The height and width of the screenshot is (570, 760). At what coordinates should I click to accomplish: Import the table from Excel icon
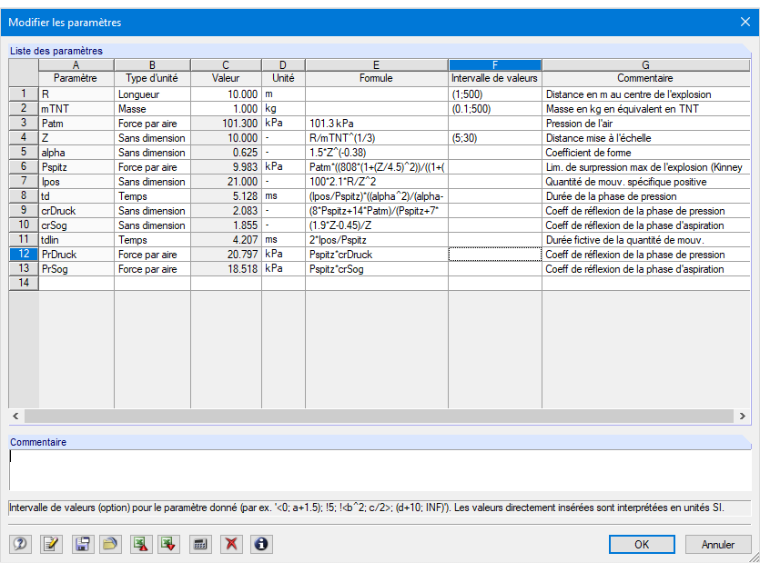tap(169, 544)
